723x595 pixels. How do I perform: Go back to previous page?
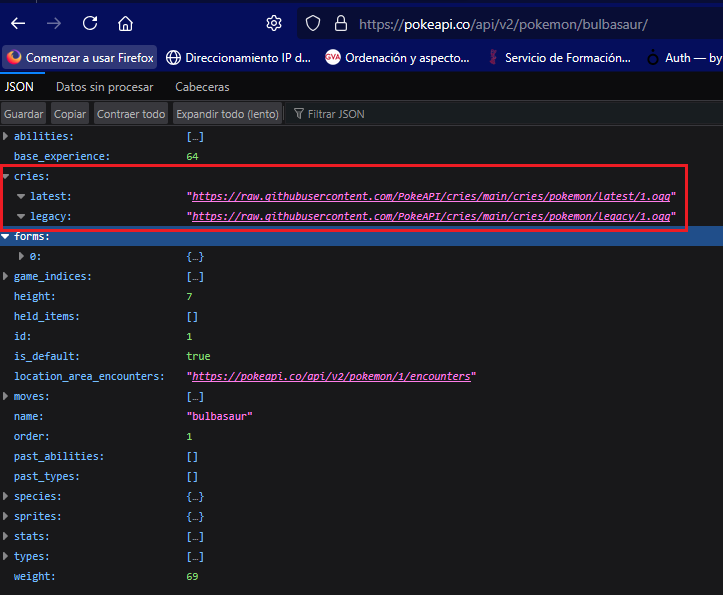pyautogui.click(x=18, y=23)
